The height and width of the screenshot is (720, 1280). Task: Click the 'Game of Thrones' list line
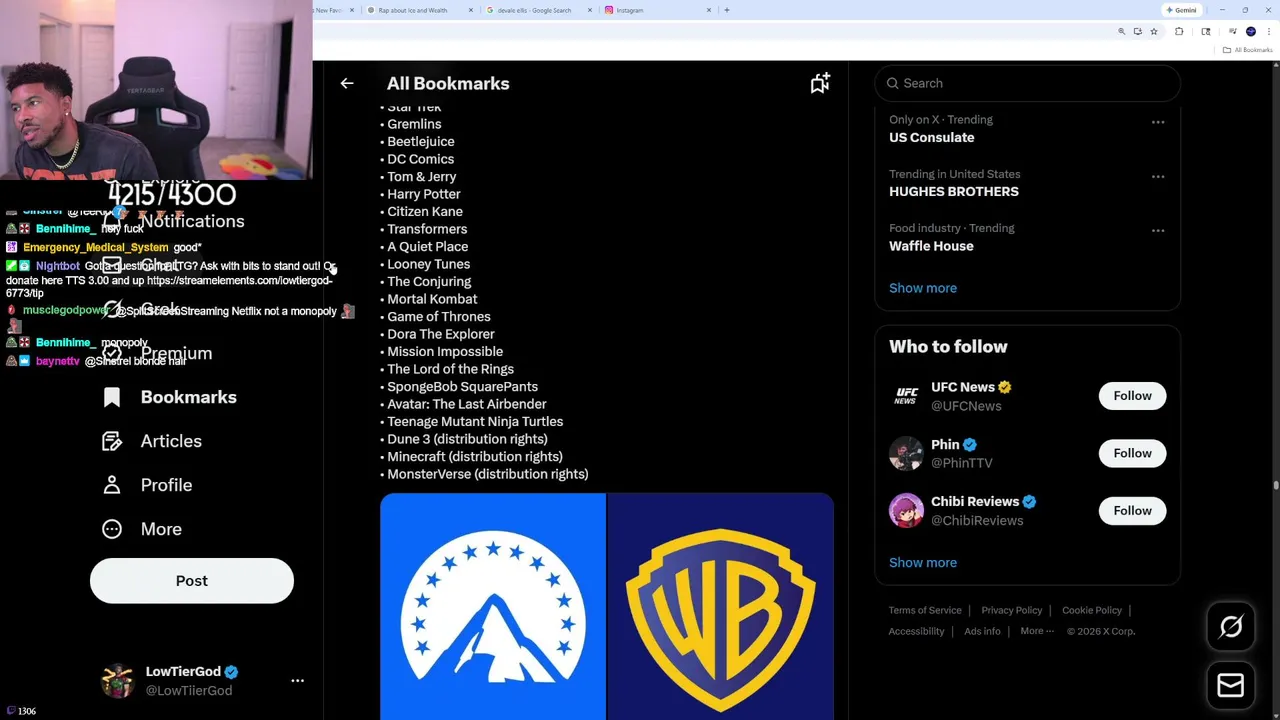coord(435,317)
